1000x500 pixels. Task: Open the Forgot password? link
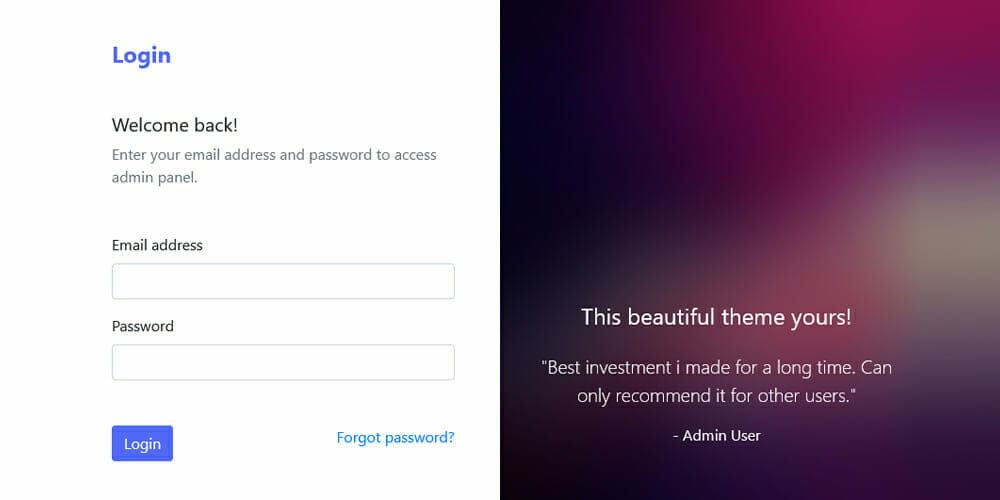(x=395, y=437)
